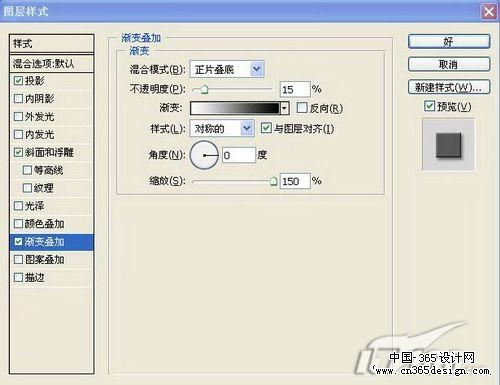Select the 描边 label in styles list
500x385 pixels.
[x=35, y=277]
